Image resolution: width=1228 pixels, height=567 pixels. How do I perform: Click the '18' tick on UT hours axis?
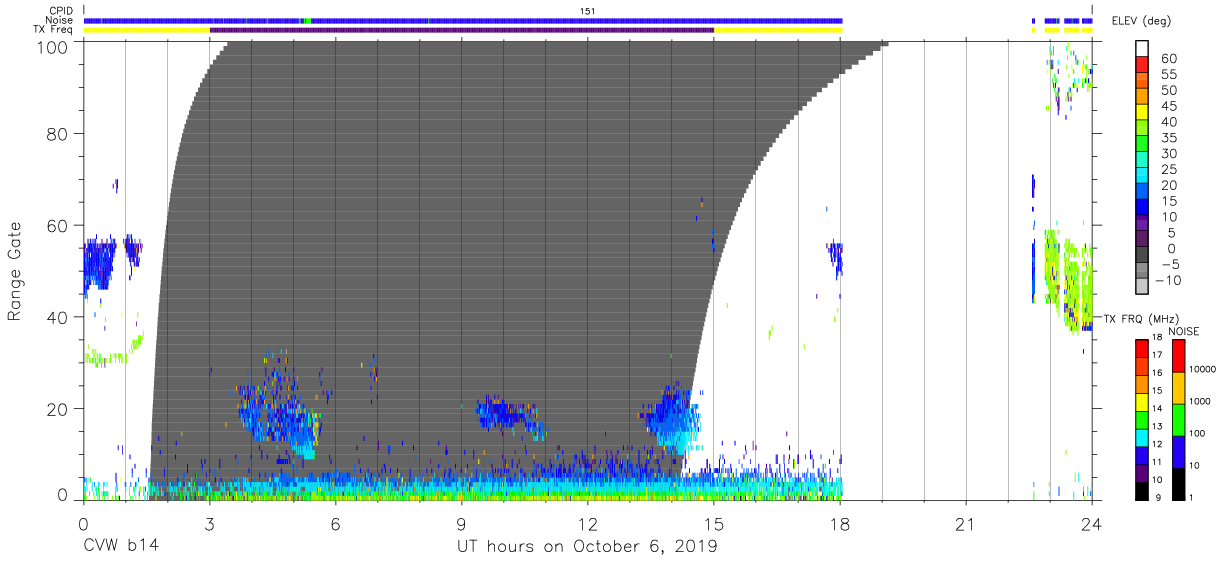click(x=840, y=524)
